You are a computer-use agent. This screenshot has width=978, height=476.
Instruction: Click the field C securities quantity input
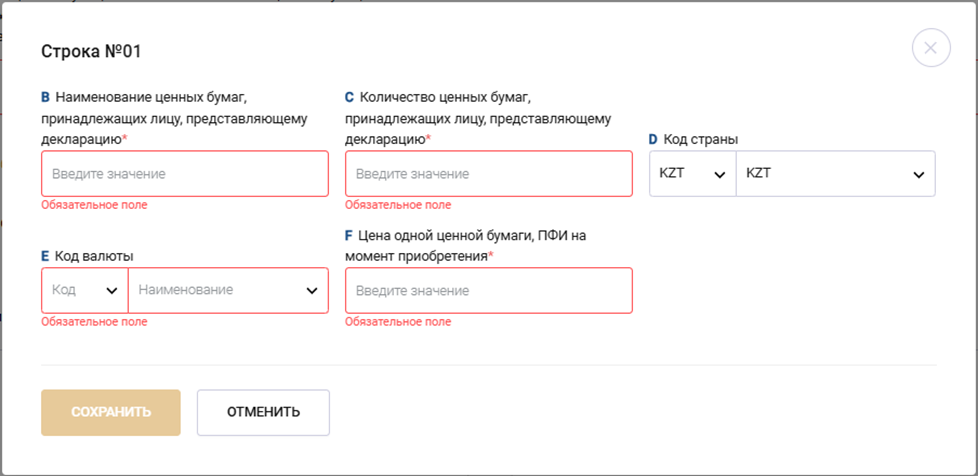(488, 174)
